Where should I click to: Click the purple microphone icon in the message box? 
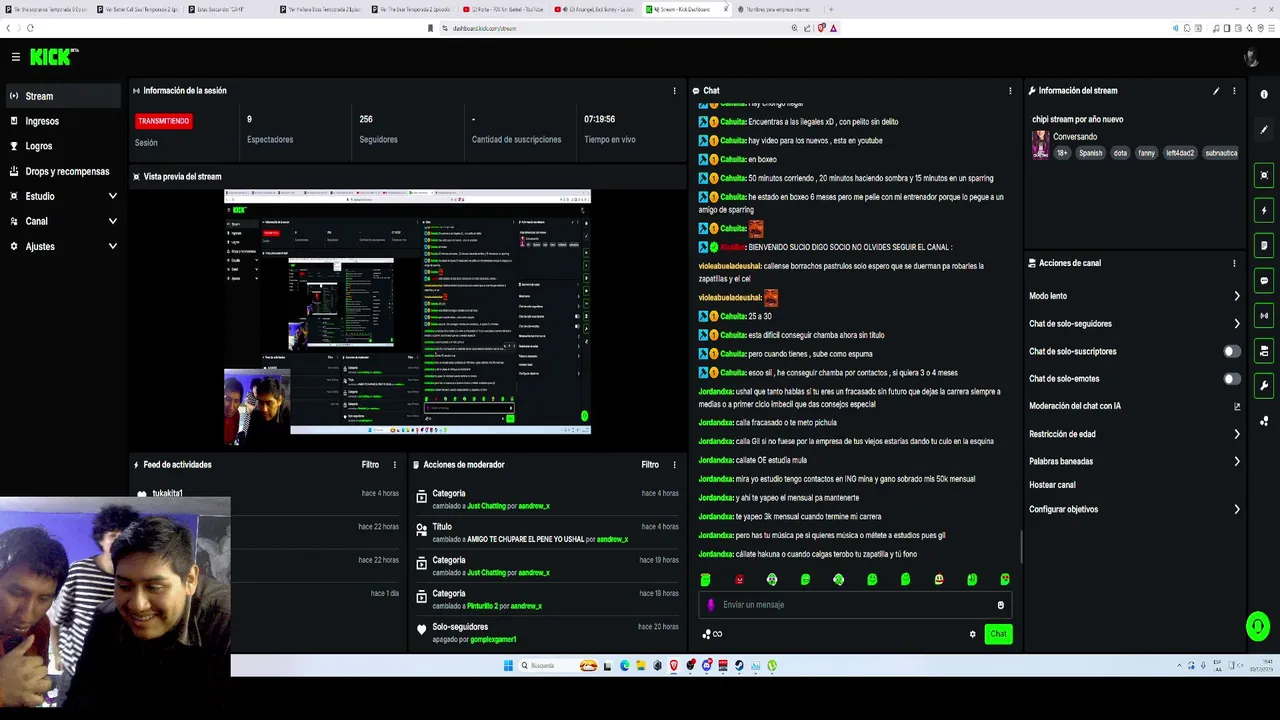tap(711, 605)
